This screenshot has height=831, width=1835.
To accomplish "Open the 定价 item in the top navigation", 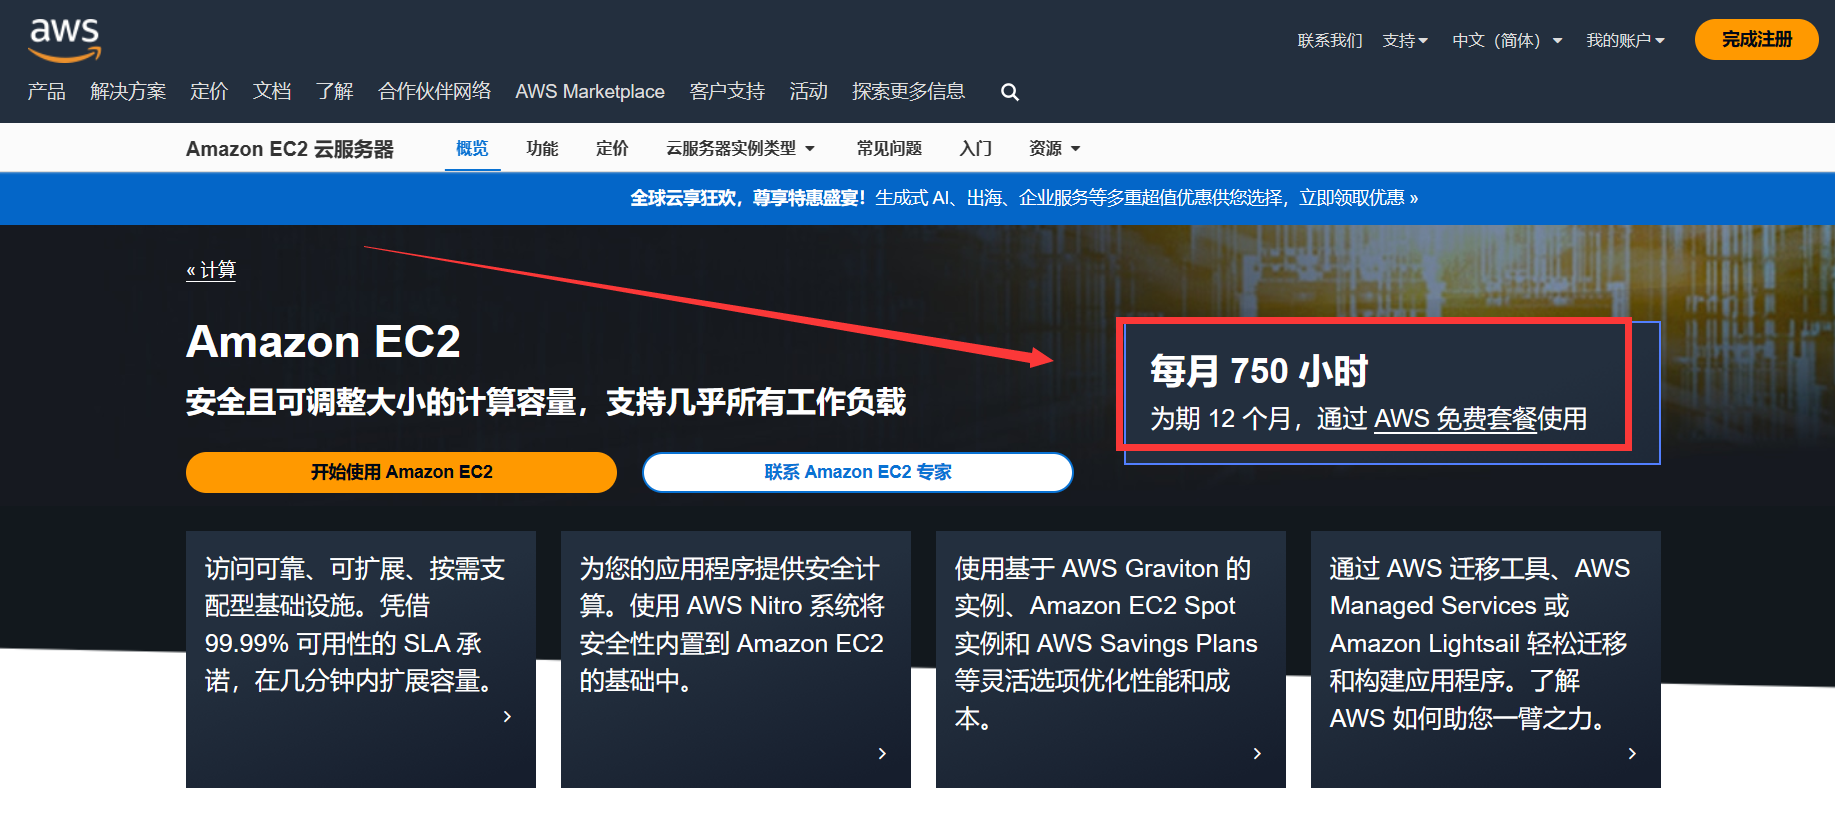I will tap(209, 92).
